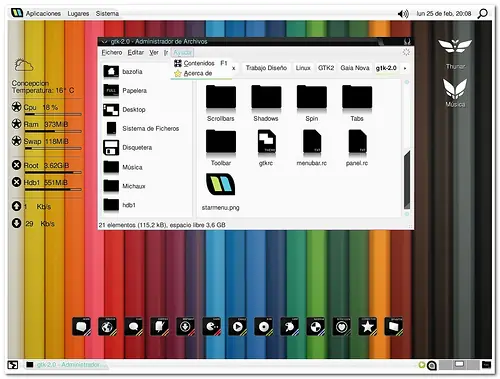Select the Tabs folder
Viewport: 500px width, 379px height.
pos(357,103)
